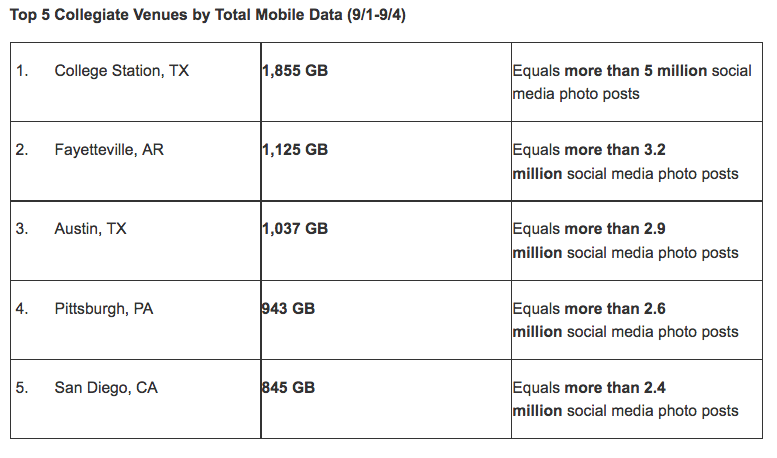Click the rank number 5. beside San Diego
The width and height of the screenshot is (777, 458).
click(x=22, y=387)
